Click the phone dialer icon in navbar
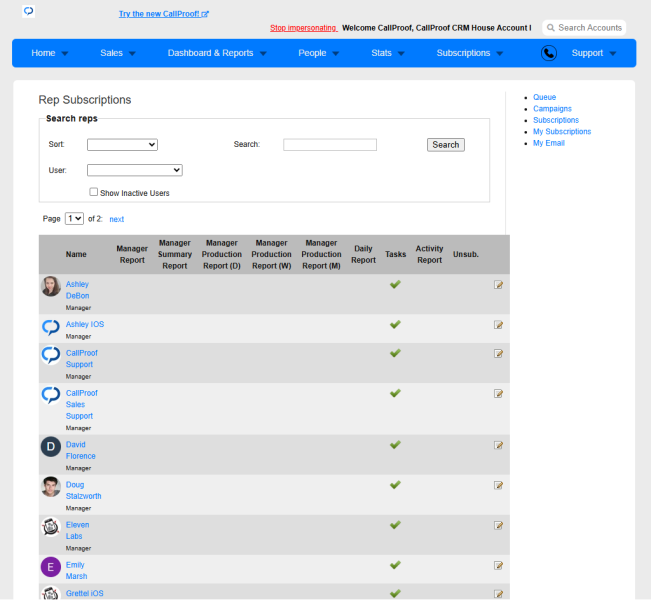Image resolution: width=651 pixels, height=600 pixels. [548, 53]
